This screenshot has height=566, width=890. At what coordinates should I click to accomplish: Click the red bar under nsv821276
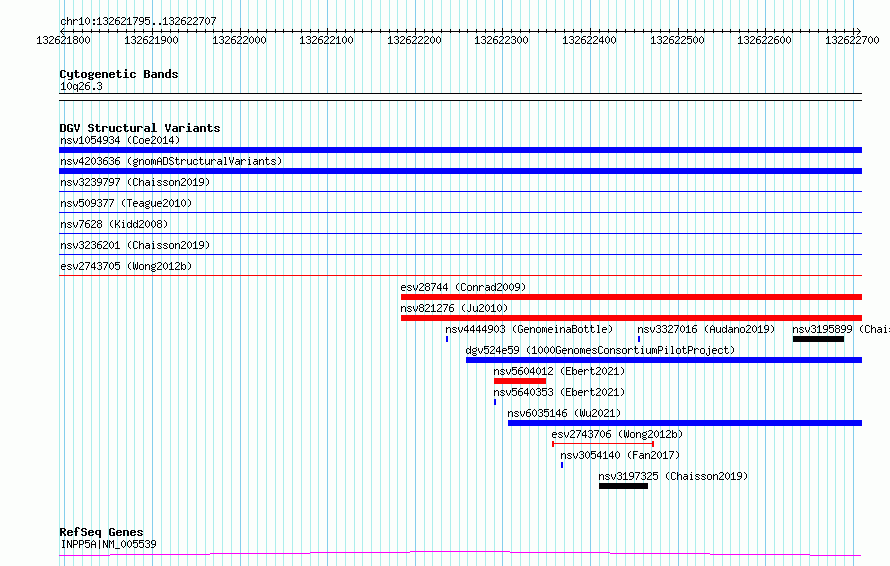click(631, 318)
